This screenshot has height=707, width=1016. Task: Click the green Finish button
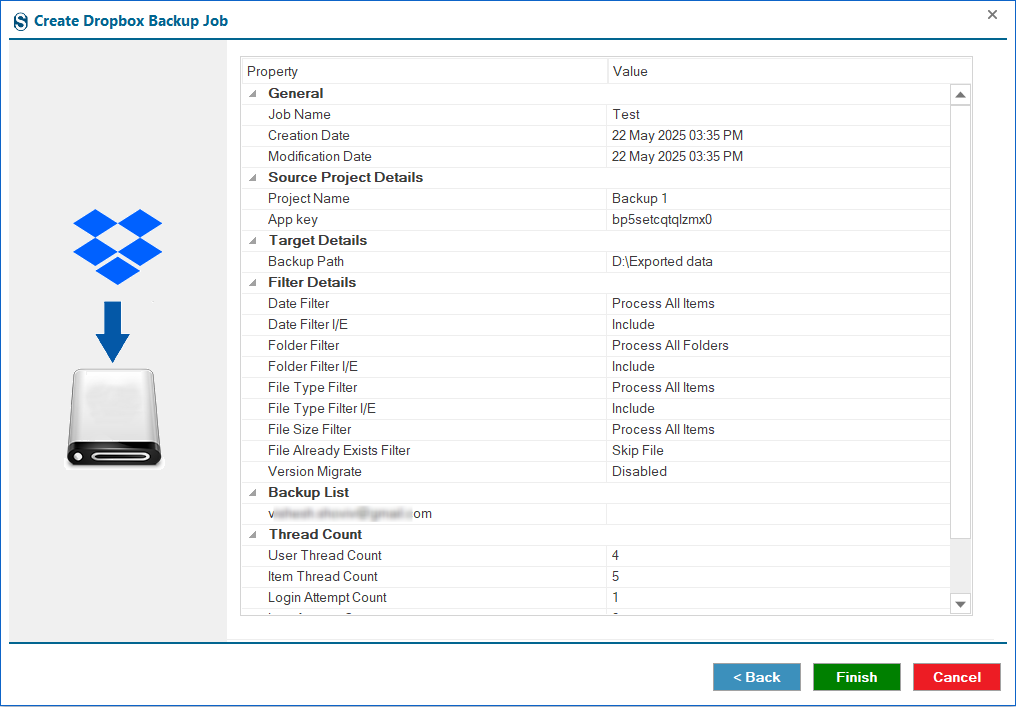tap(857, 677)
